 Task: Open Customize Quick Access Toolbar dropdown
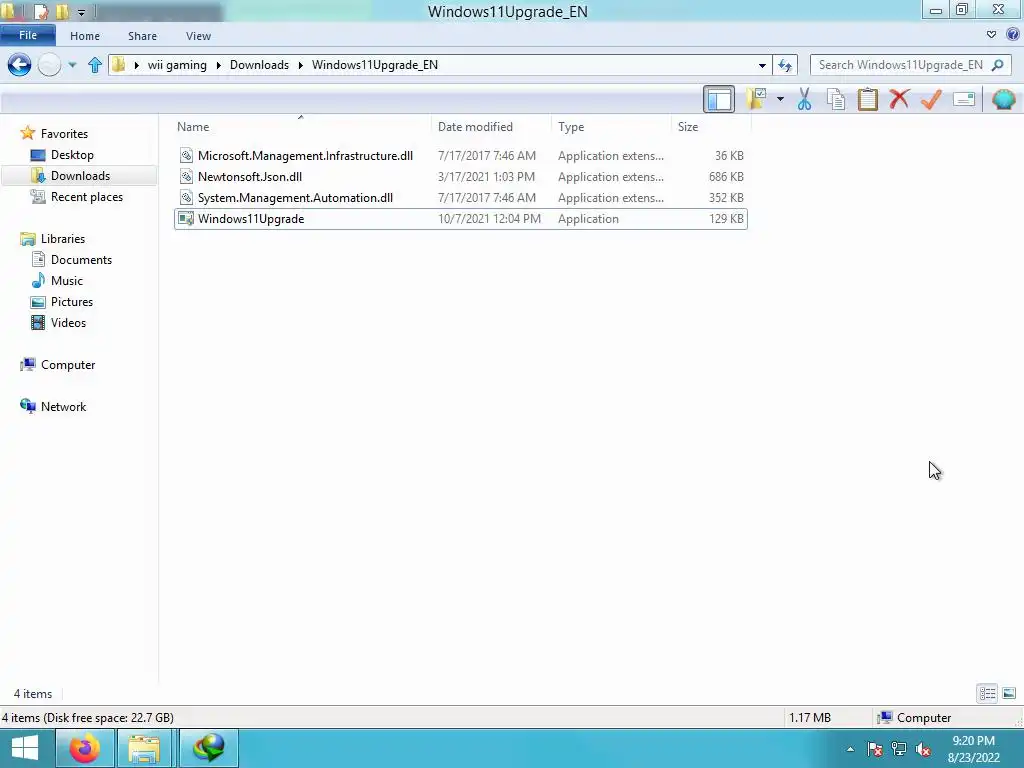pyautogui.click(x=81, y=12)
